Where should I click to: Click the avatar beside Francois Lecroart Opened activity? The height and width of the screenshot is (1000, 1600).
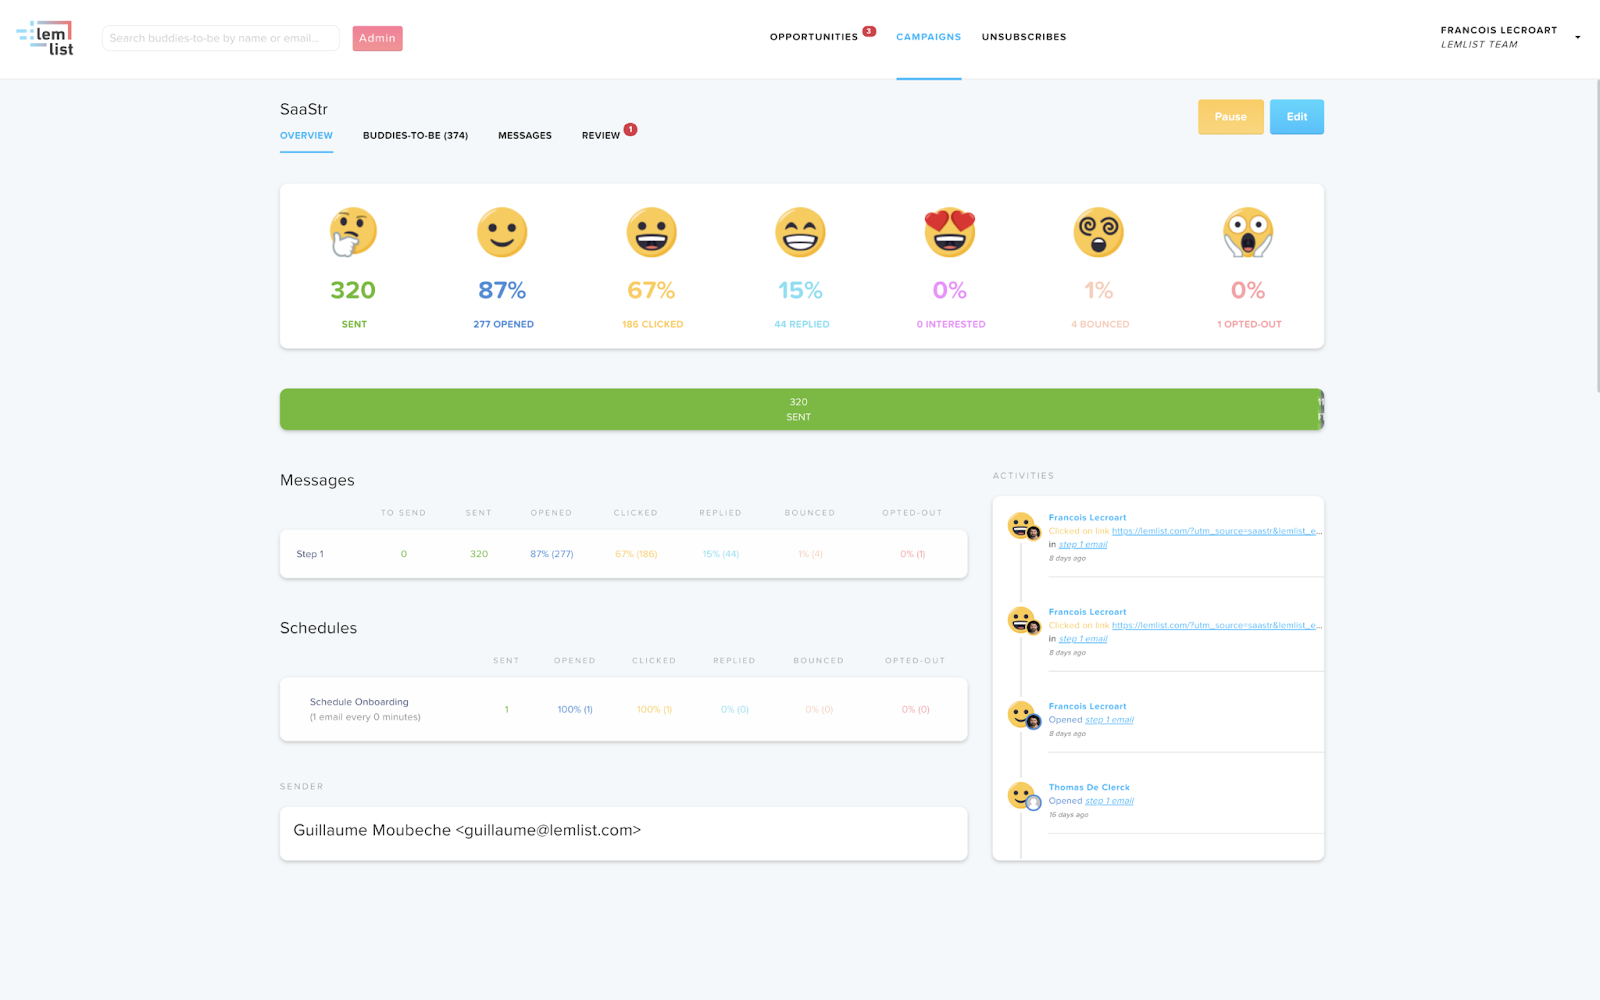1022,715
